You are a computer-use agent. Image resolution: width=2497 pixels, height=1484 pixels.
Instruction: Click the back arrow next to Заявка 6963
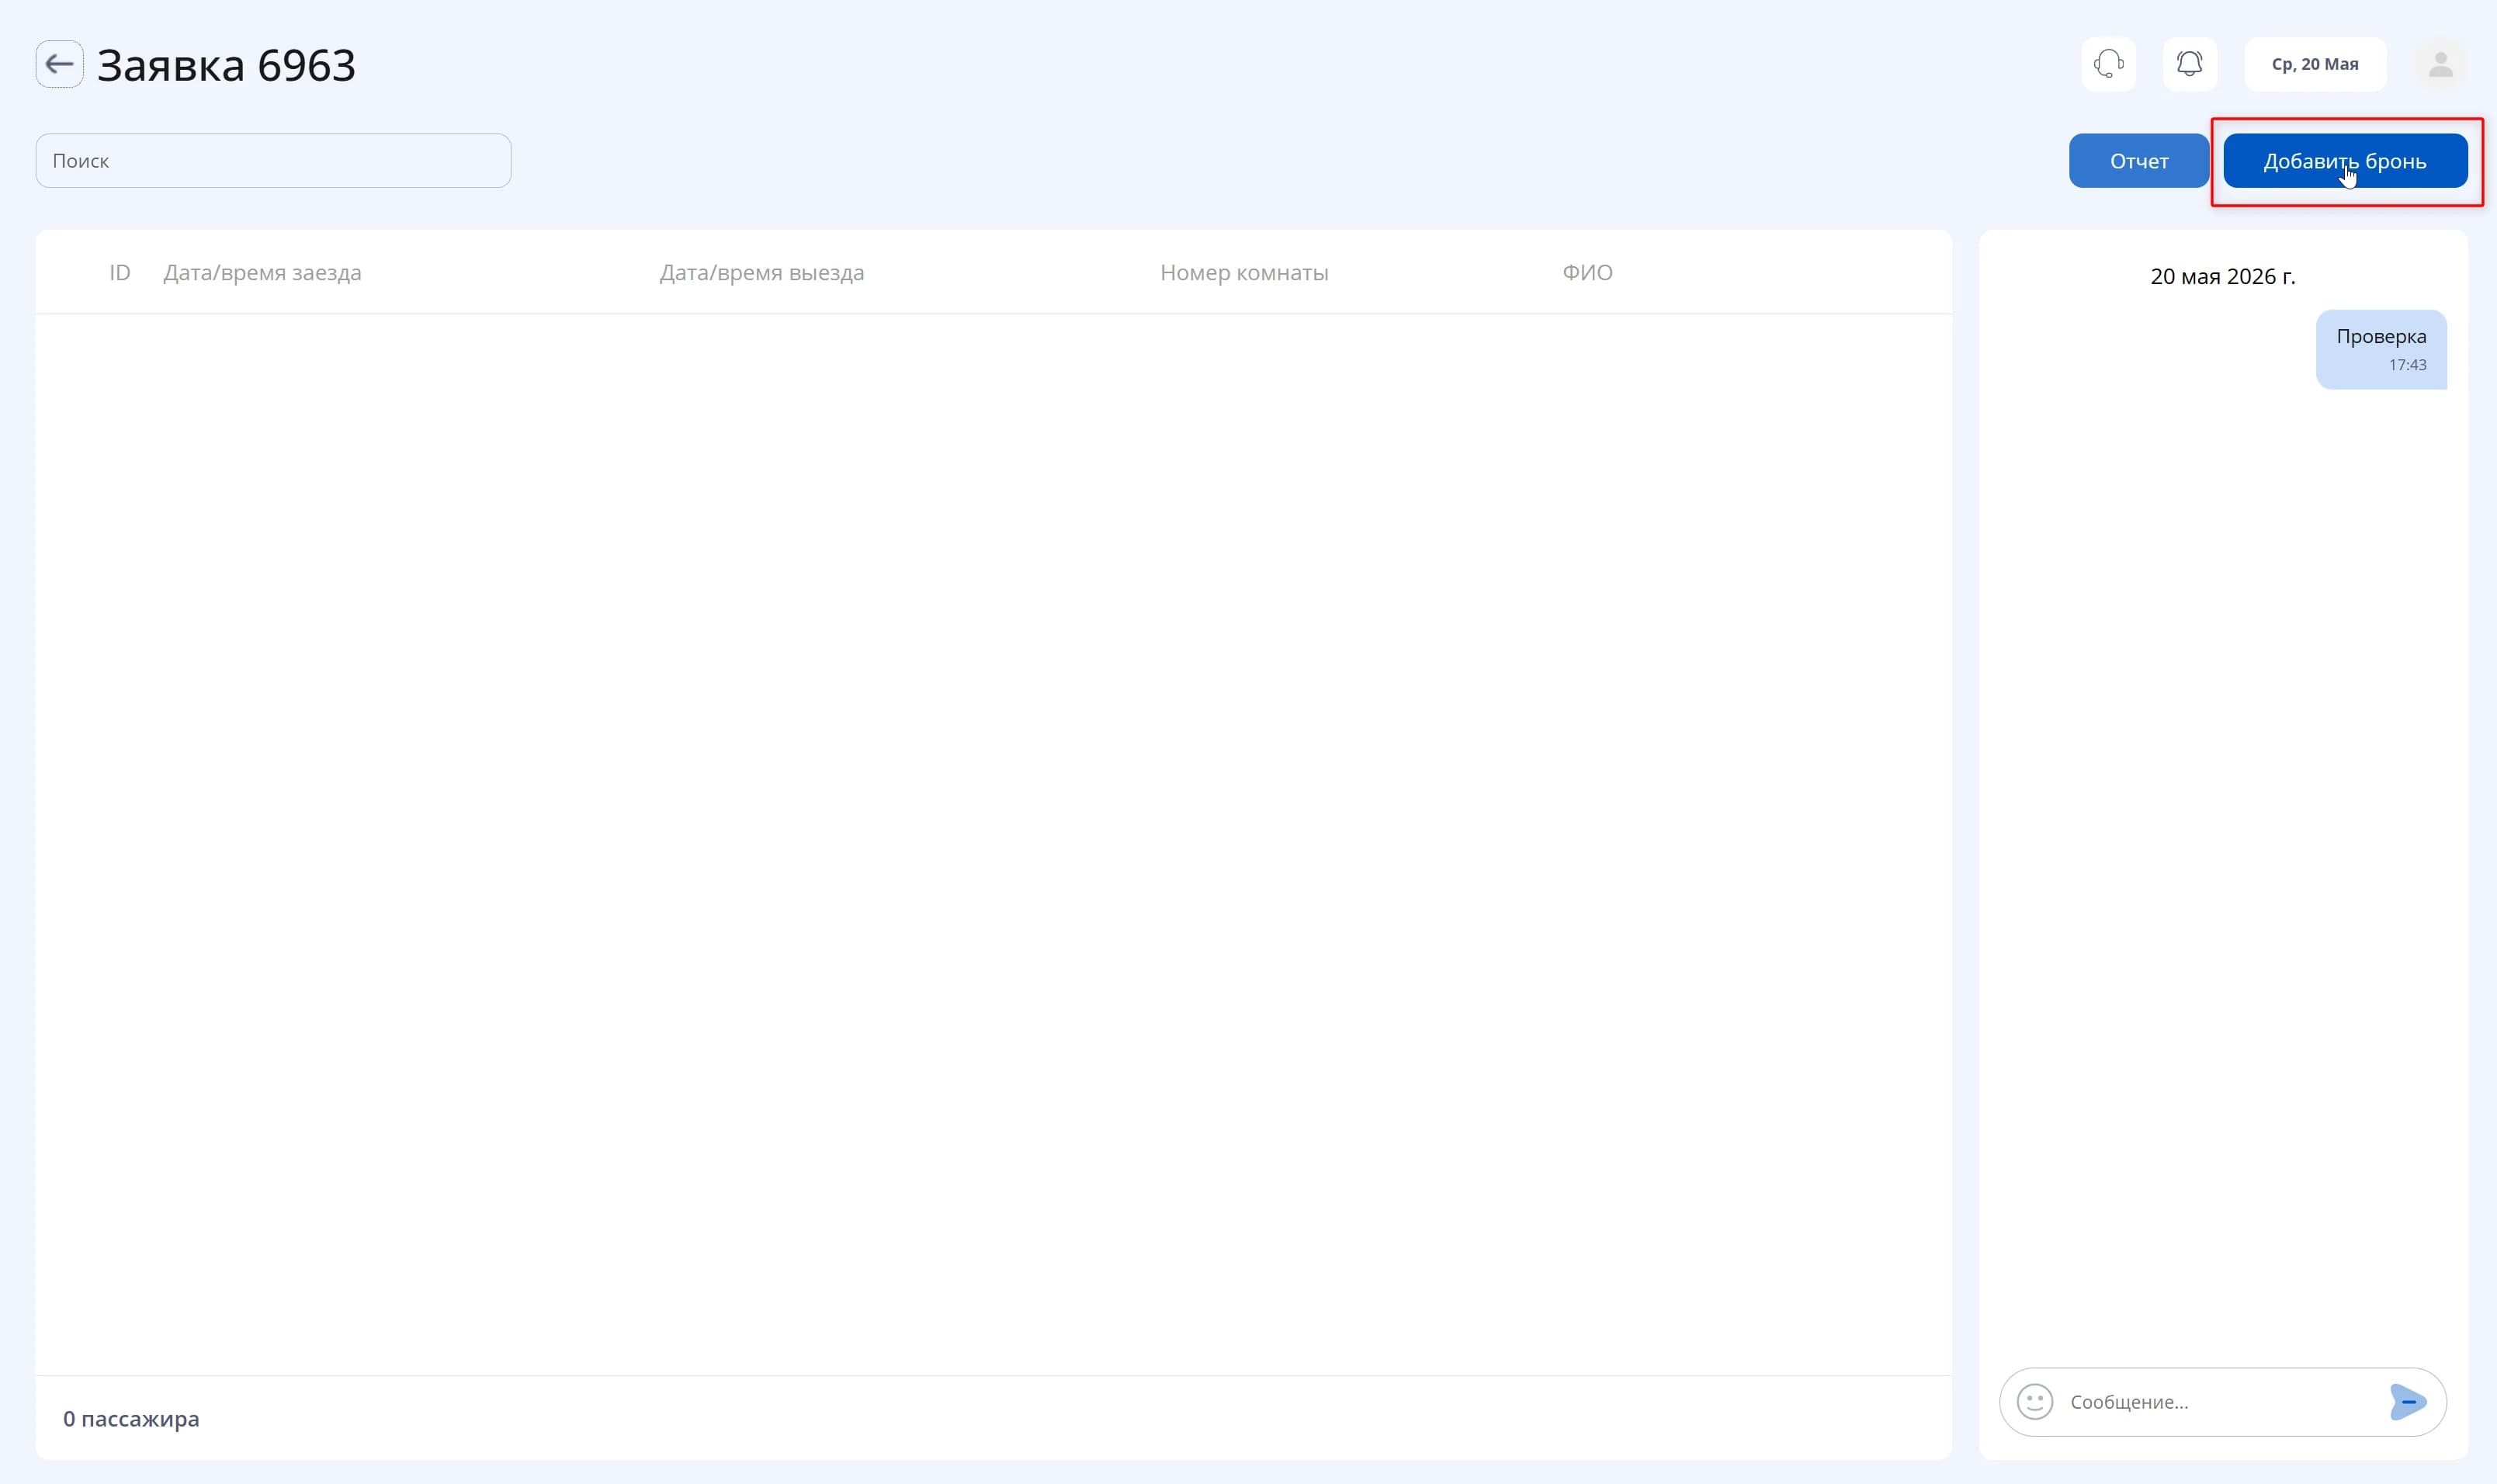pyautogui.click(x=59, y=64)
